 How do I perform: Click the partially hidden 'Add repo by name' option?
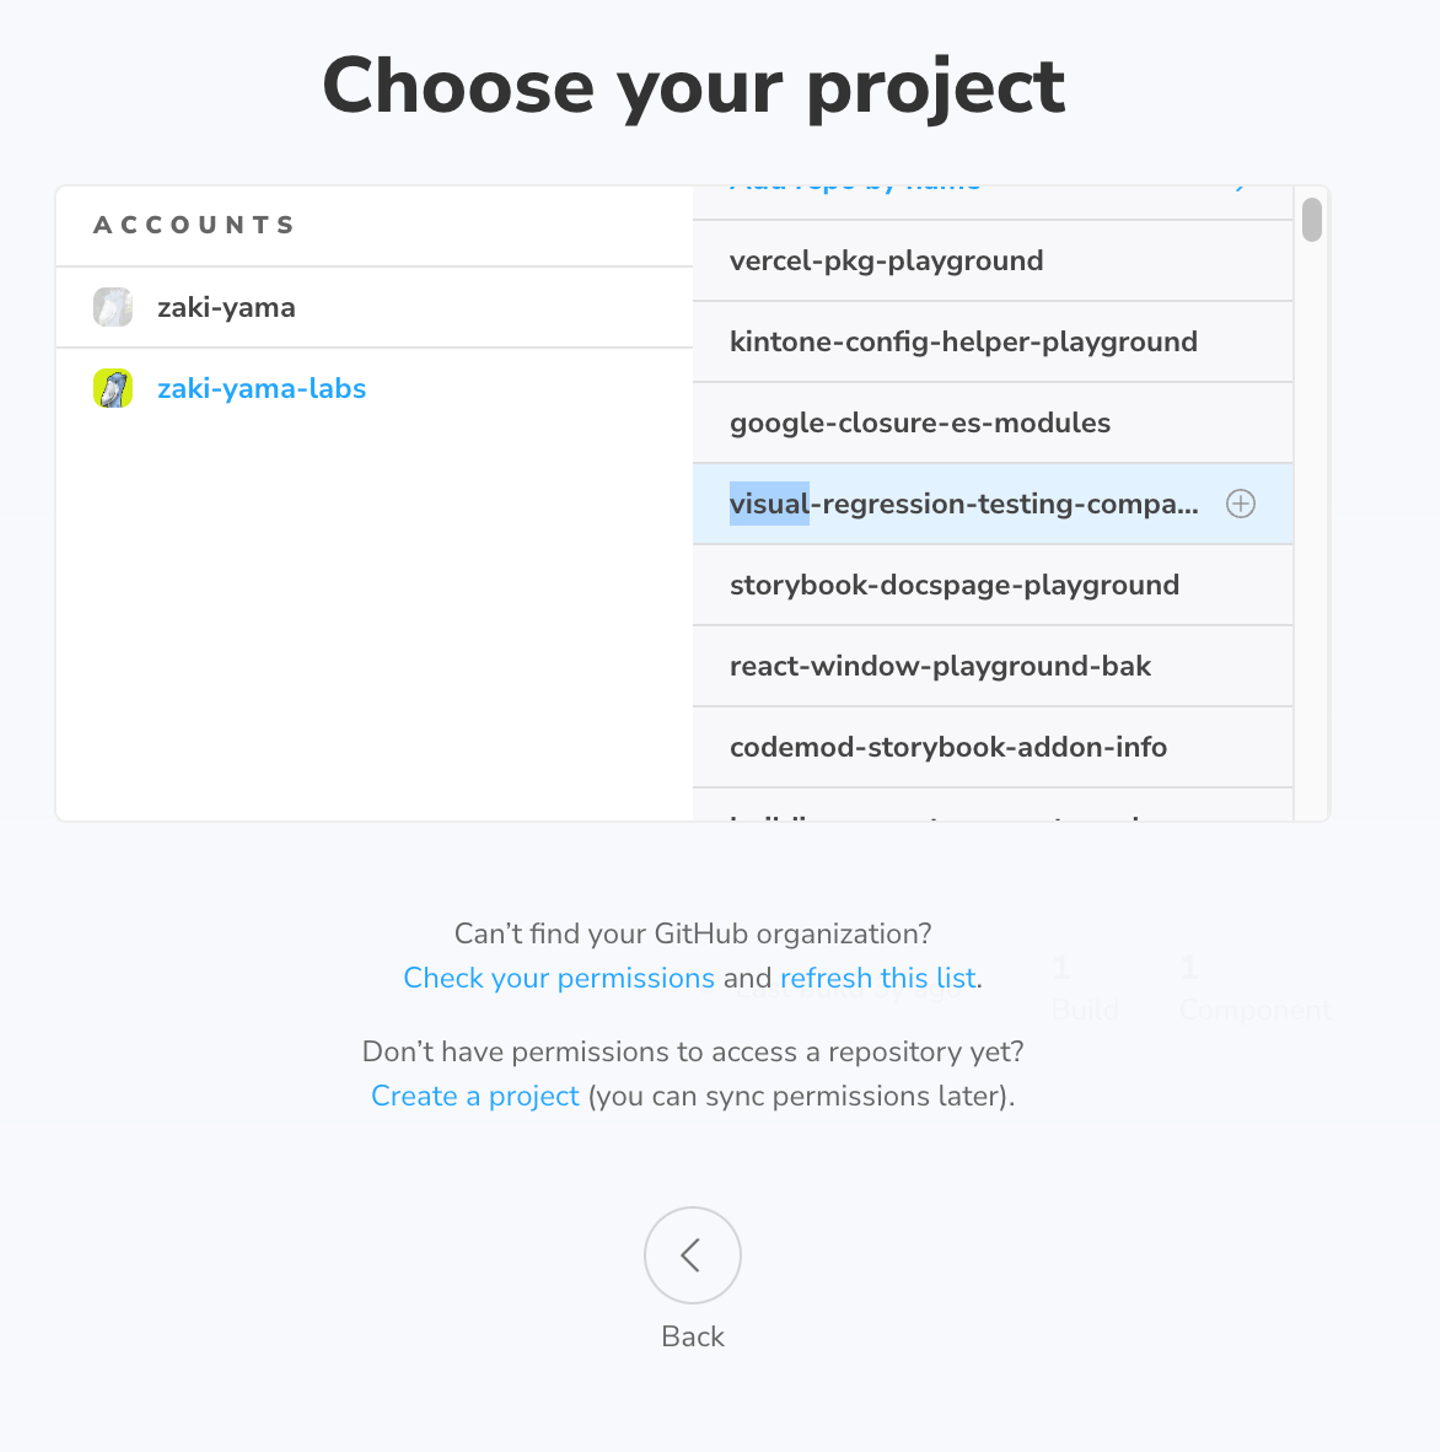(x=856, y=190)
